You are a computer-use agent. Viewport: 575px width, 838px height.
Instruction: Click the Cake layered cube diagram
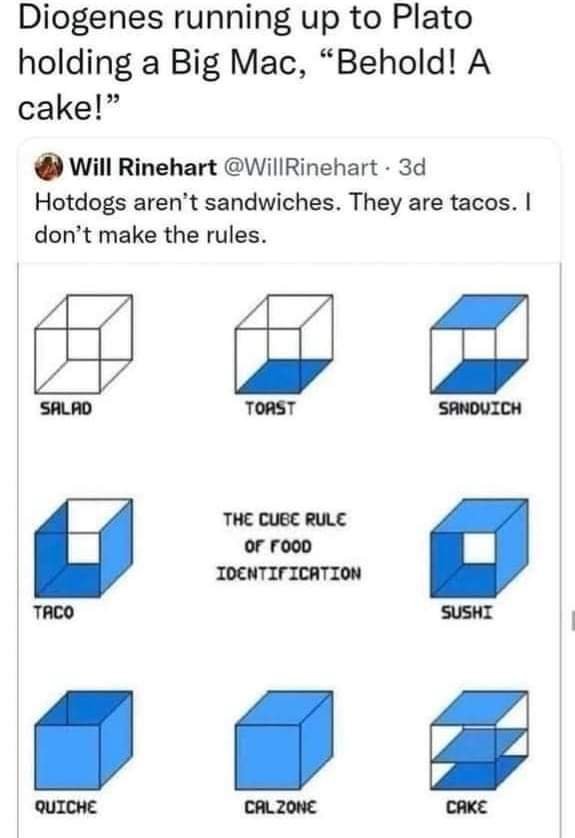click(479, 740)
